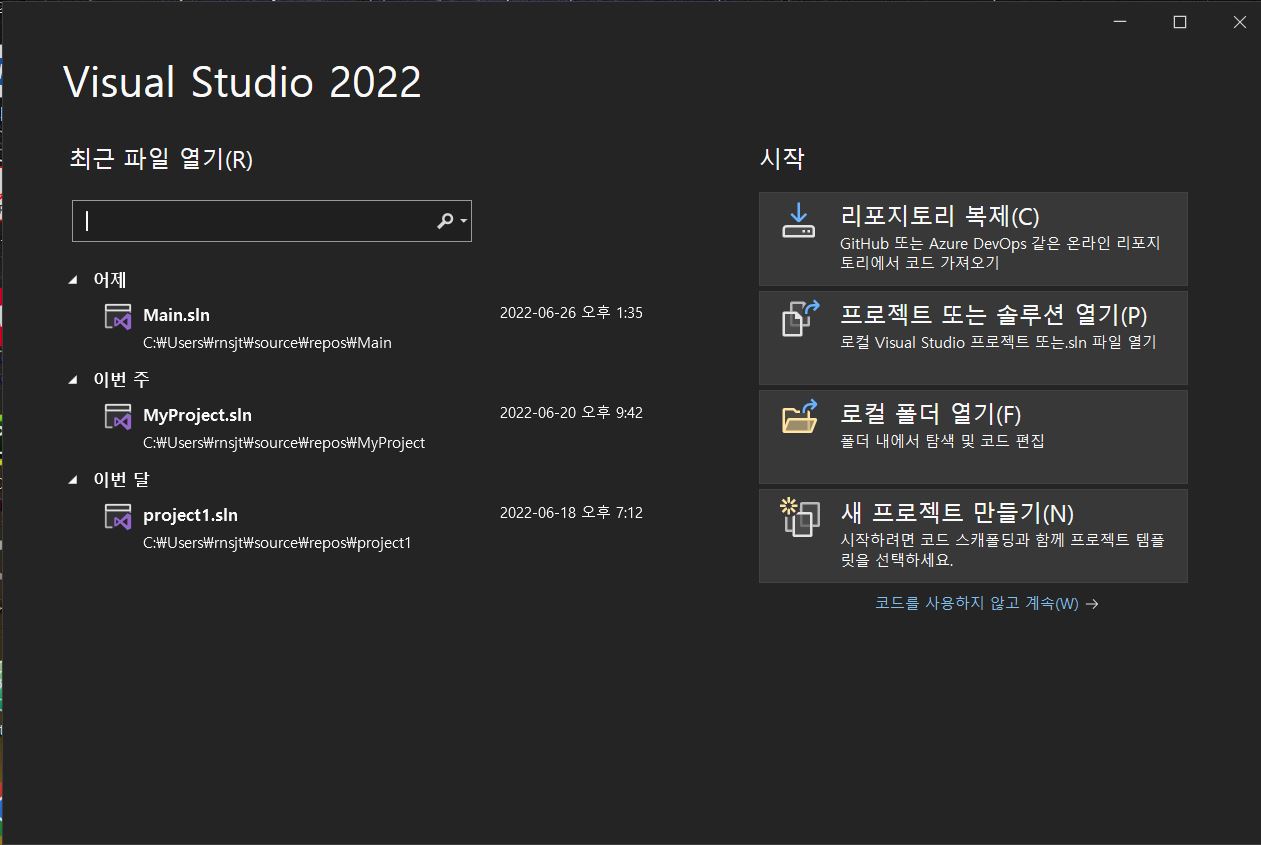Click the timestamp 2022-06-26 오후 1:35
Image resolution: width=1261 pixels, height=845 pixels.
(571, 313)
